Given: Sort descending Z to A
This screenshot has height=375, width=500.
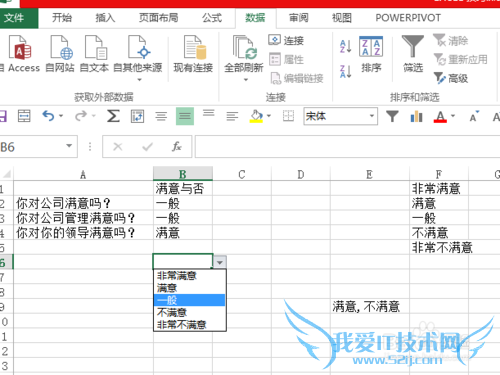Looking at the screenshot, I should (346, 71).
